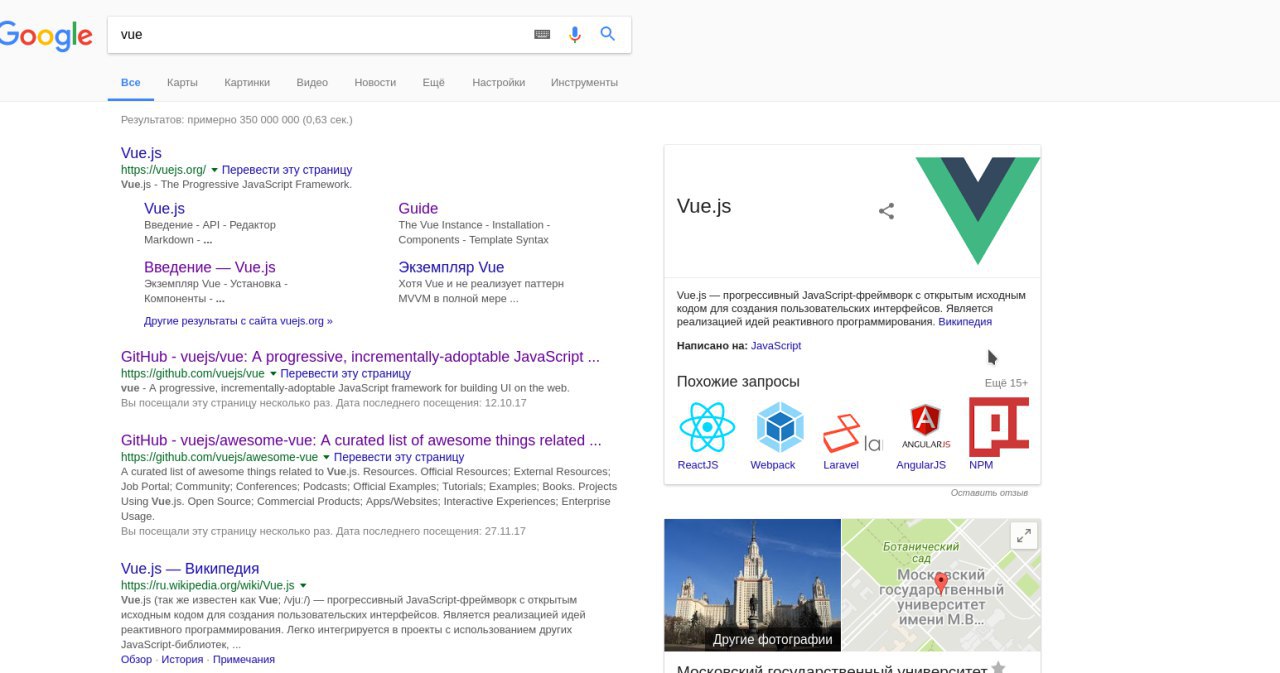The height and width of the screenshot is (673, 1280).
Task: Show Другие результаты с сайта vuejs.org
Action: point(238,321)
